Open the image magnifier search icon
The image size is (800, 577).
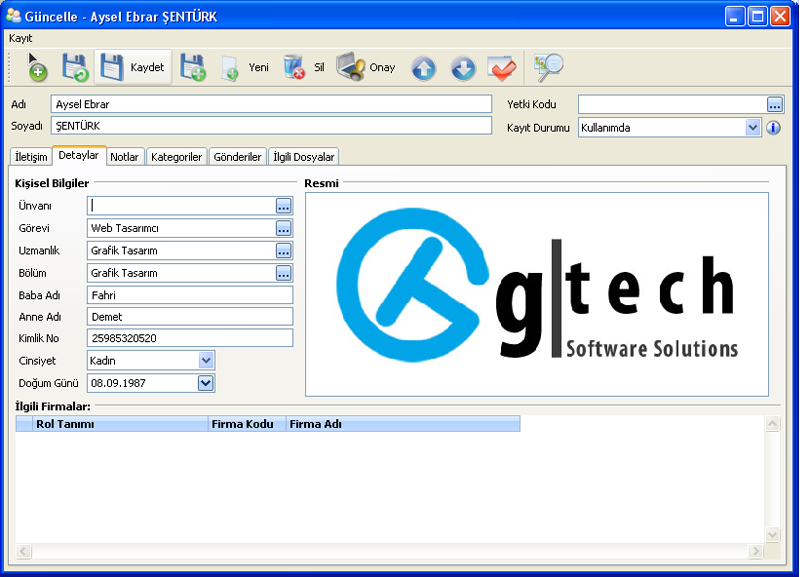(548, 67)
